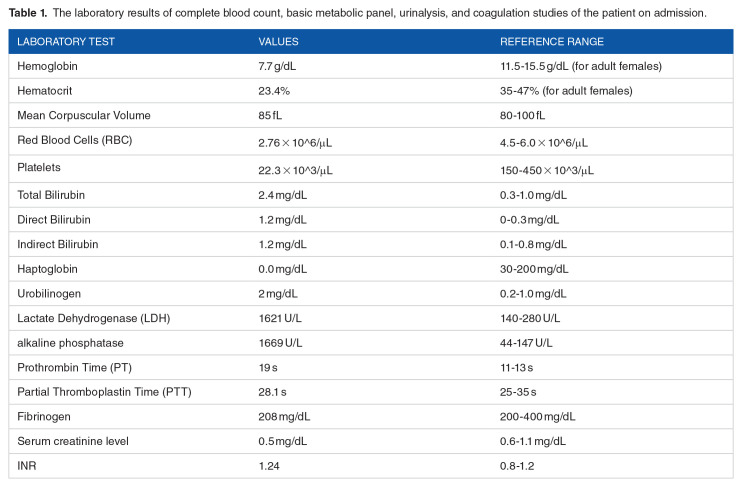Select the Hemoglobin row label
This screenshot has width=742, height=487.
click(x=46, y=66)
